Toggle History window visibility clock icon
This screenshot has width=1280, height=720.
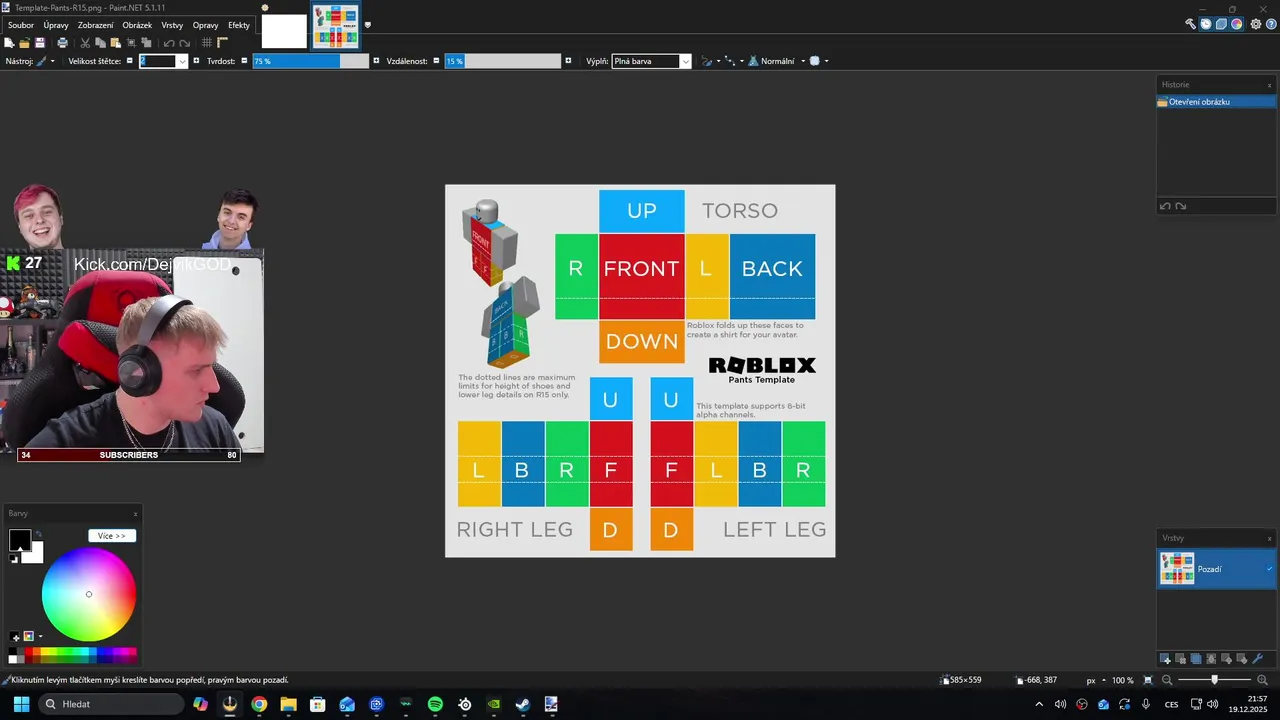(1206, 24)
